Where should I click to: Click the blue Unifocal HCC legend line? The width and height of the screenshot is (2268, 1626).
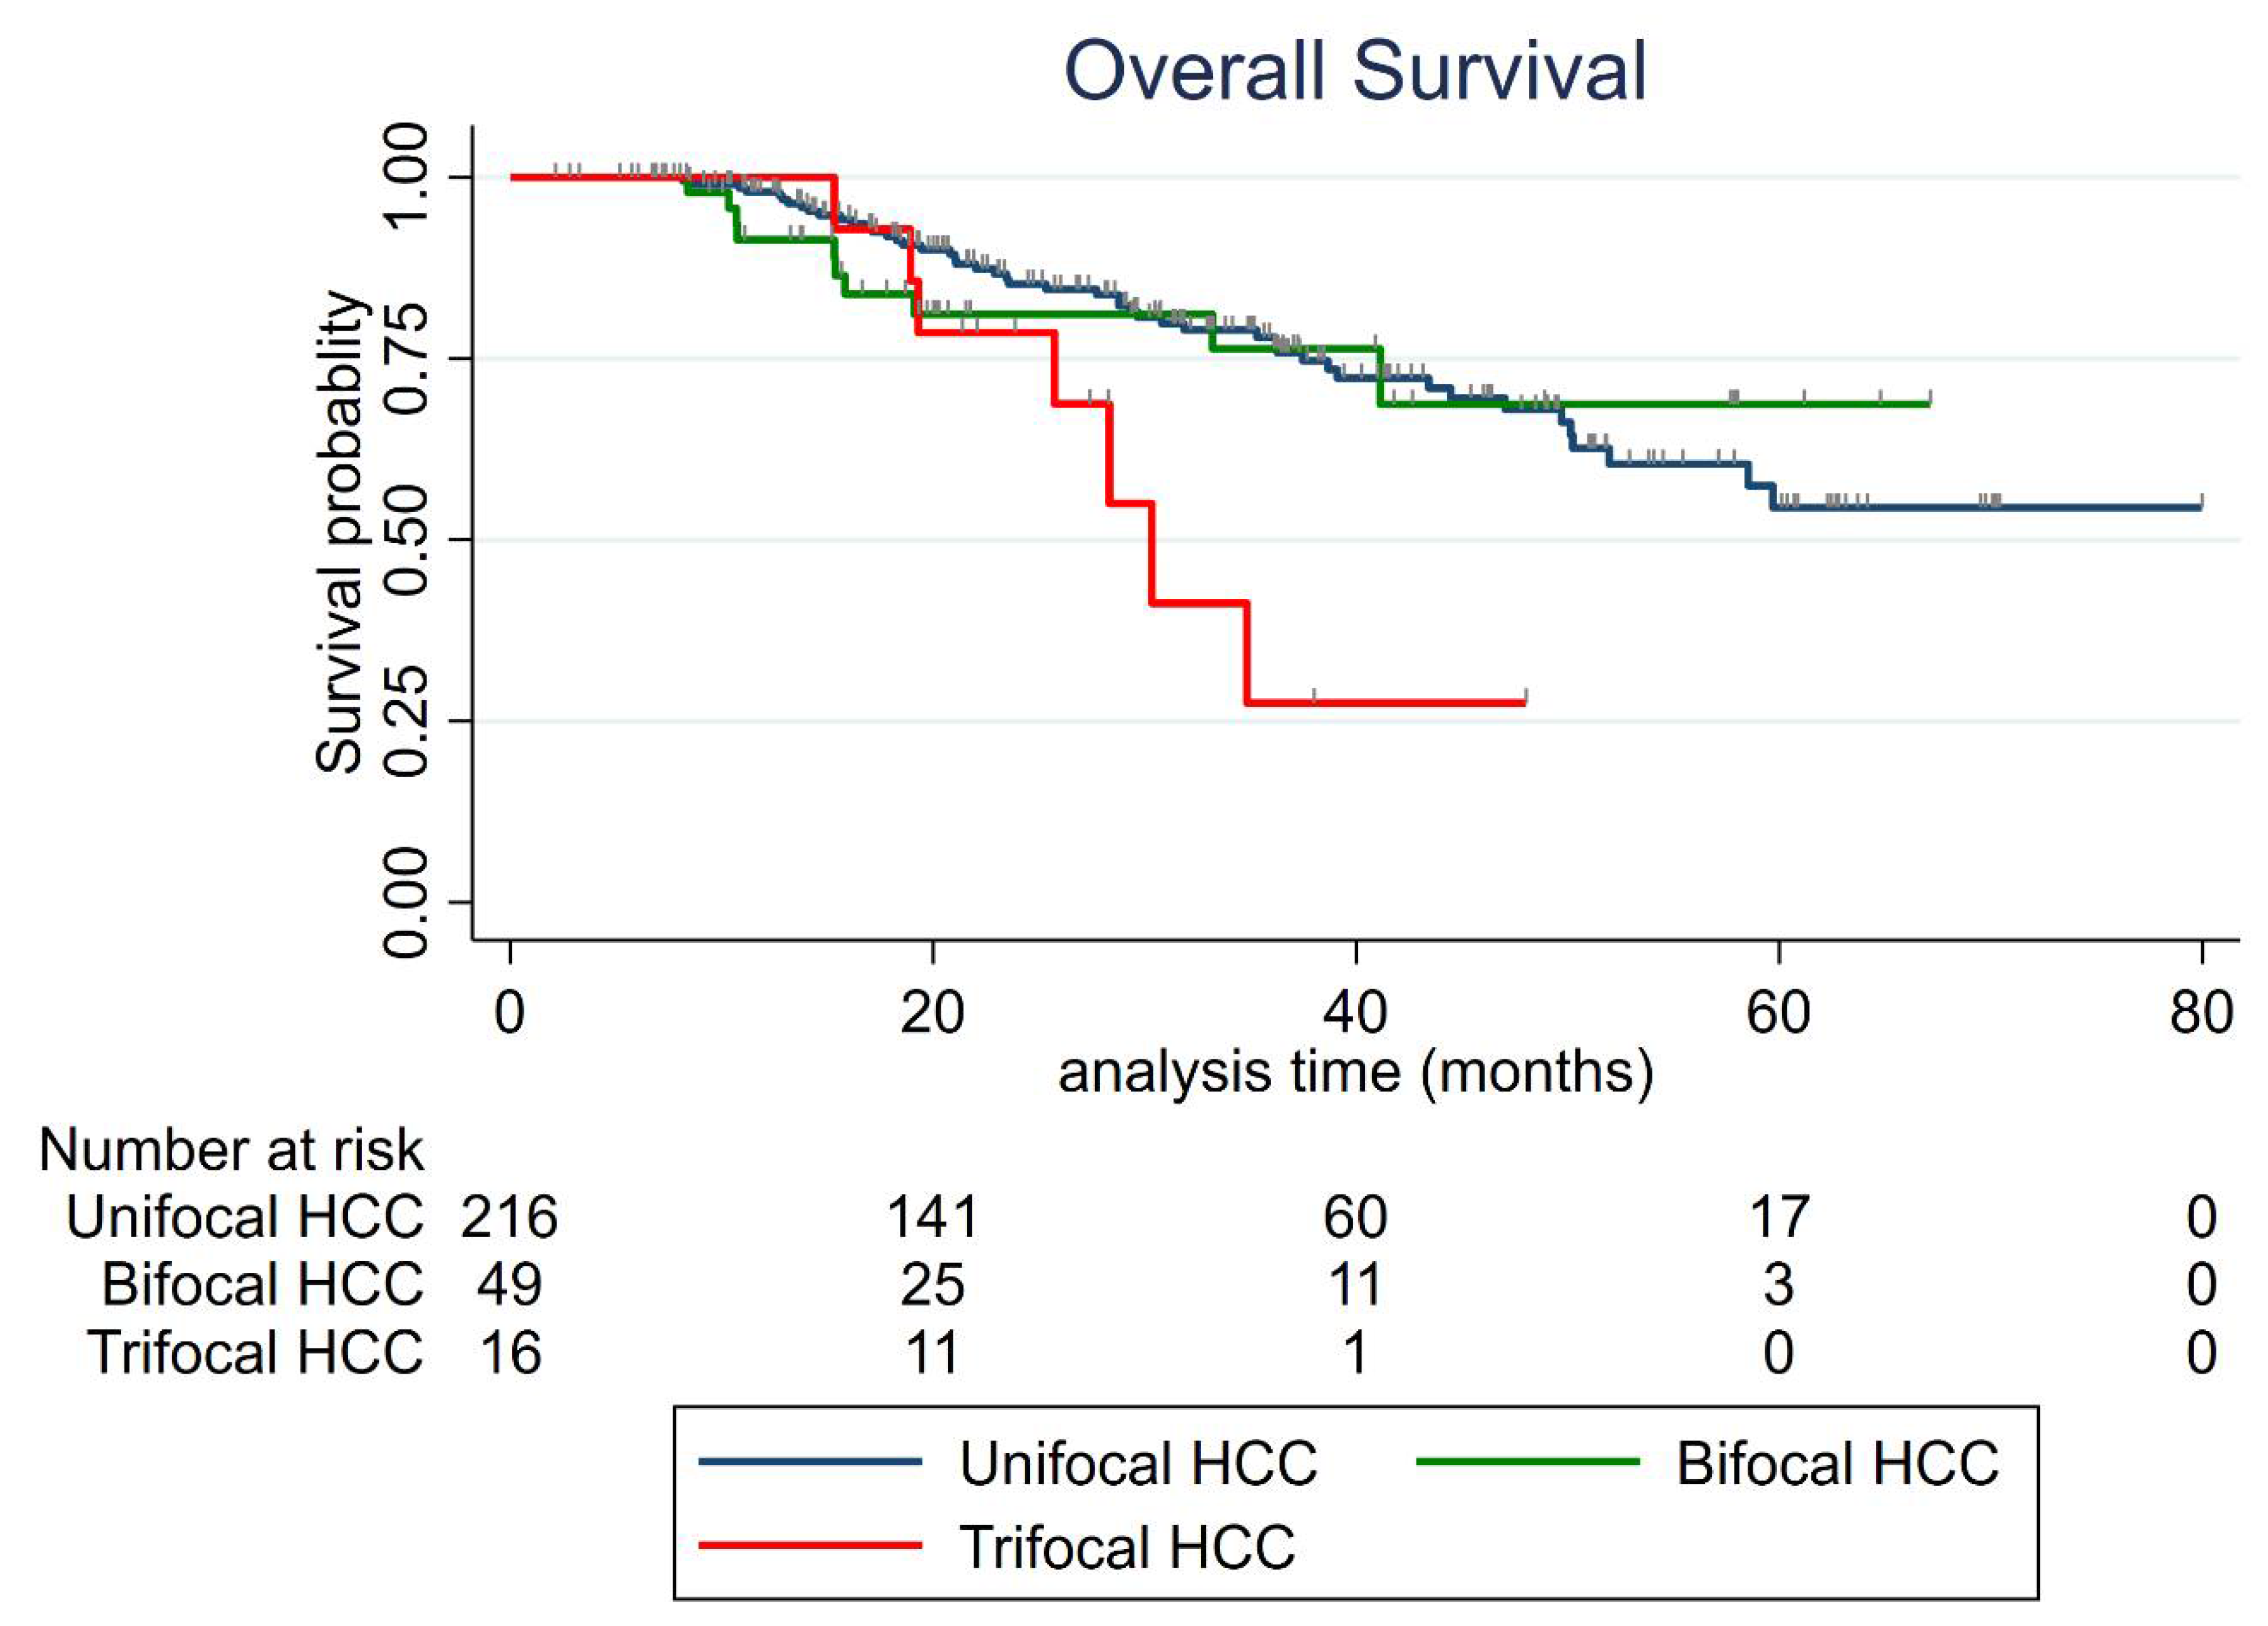[809, 1462]
